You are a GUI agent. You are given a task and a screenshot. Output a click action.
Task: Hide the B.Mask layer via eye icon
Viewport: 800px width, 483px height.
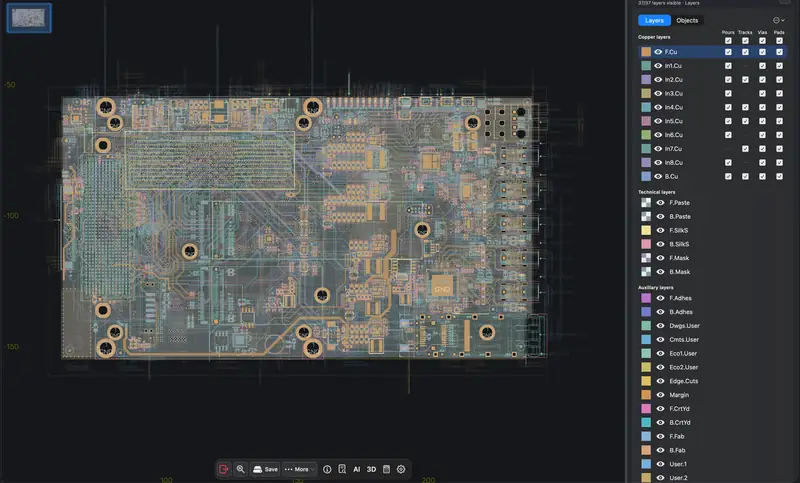[x=660, y=271]
